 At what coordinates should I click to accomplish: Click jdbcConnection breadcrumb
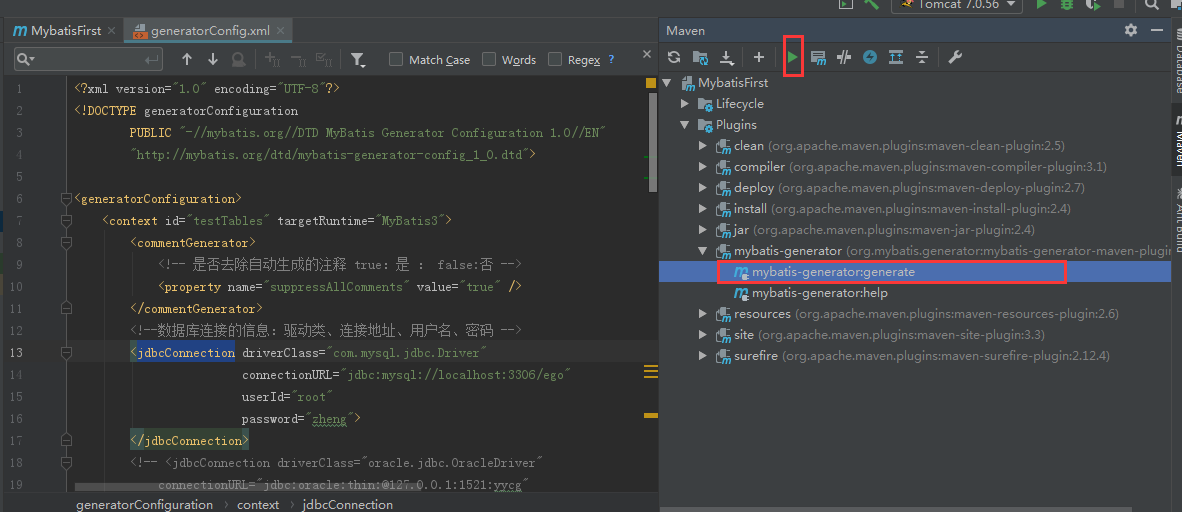[348, 504]
